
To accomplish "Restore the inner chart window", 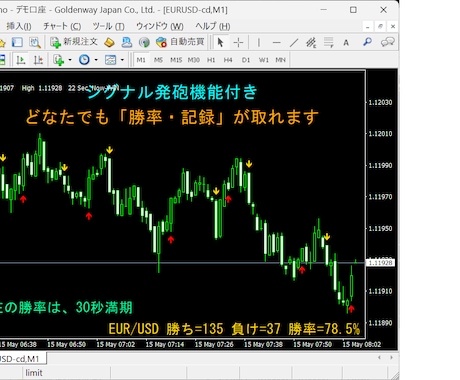I will tap(380, 26).
